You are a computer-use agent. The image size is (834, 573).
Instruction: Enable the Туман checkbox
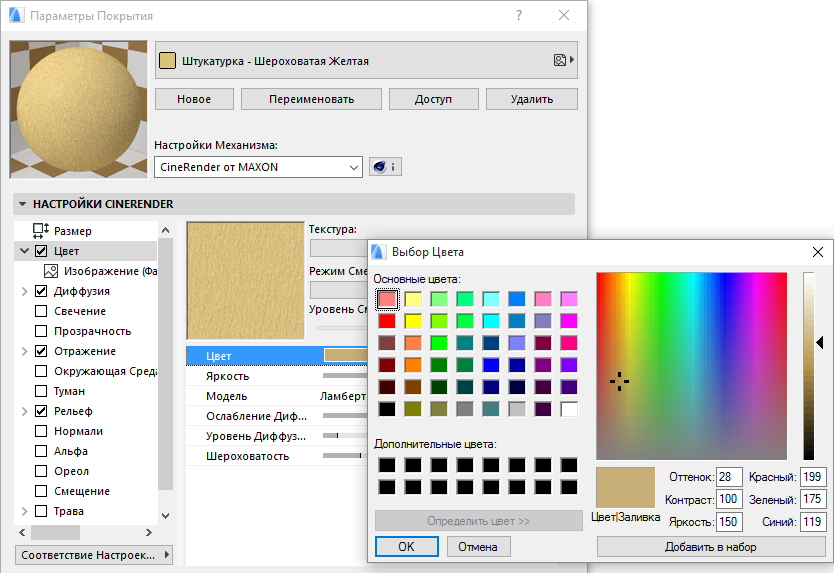pyautogui.click(x=41, y=391)
